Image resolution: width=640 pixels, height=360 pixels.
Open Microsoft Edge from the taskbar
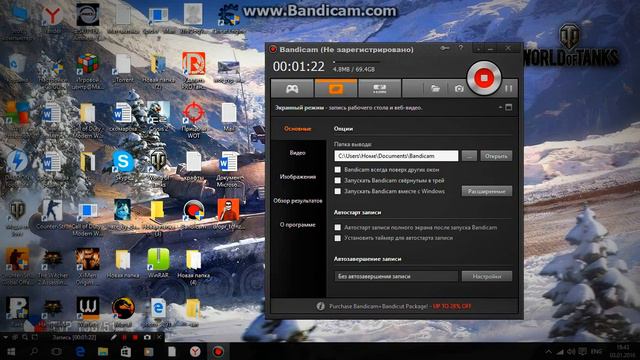pyautogui.click(x=80, y=351)
